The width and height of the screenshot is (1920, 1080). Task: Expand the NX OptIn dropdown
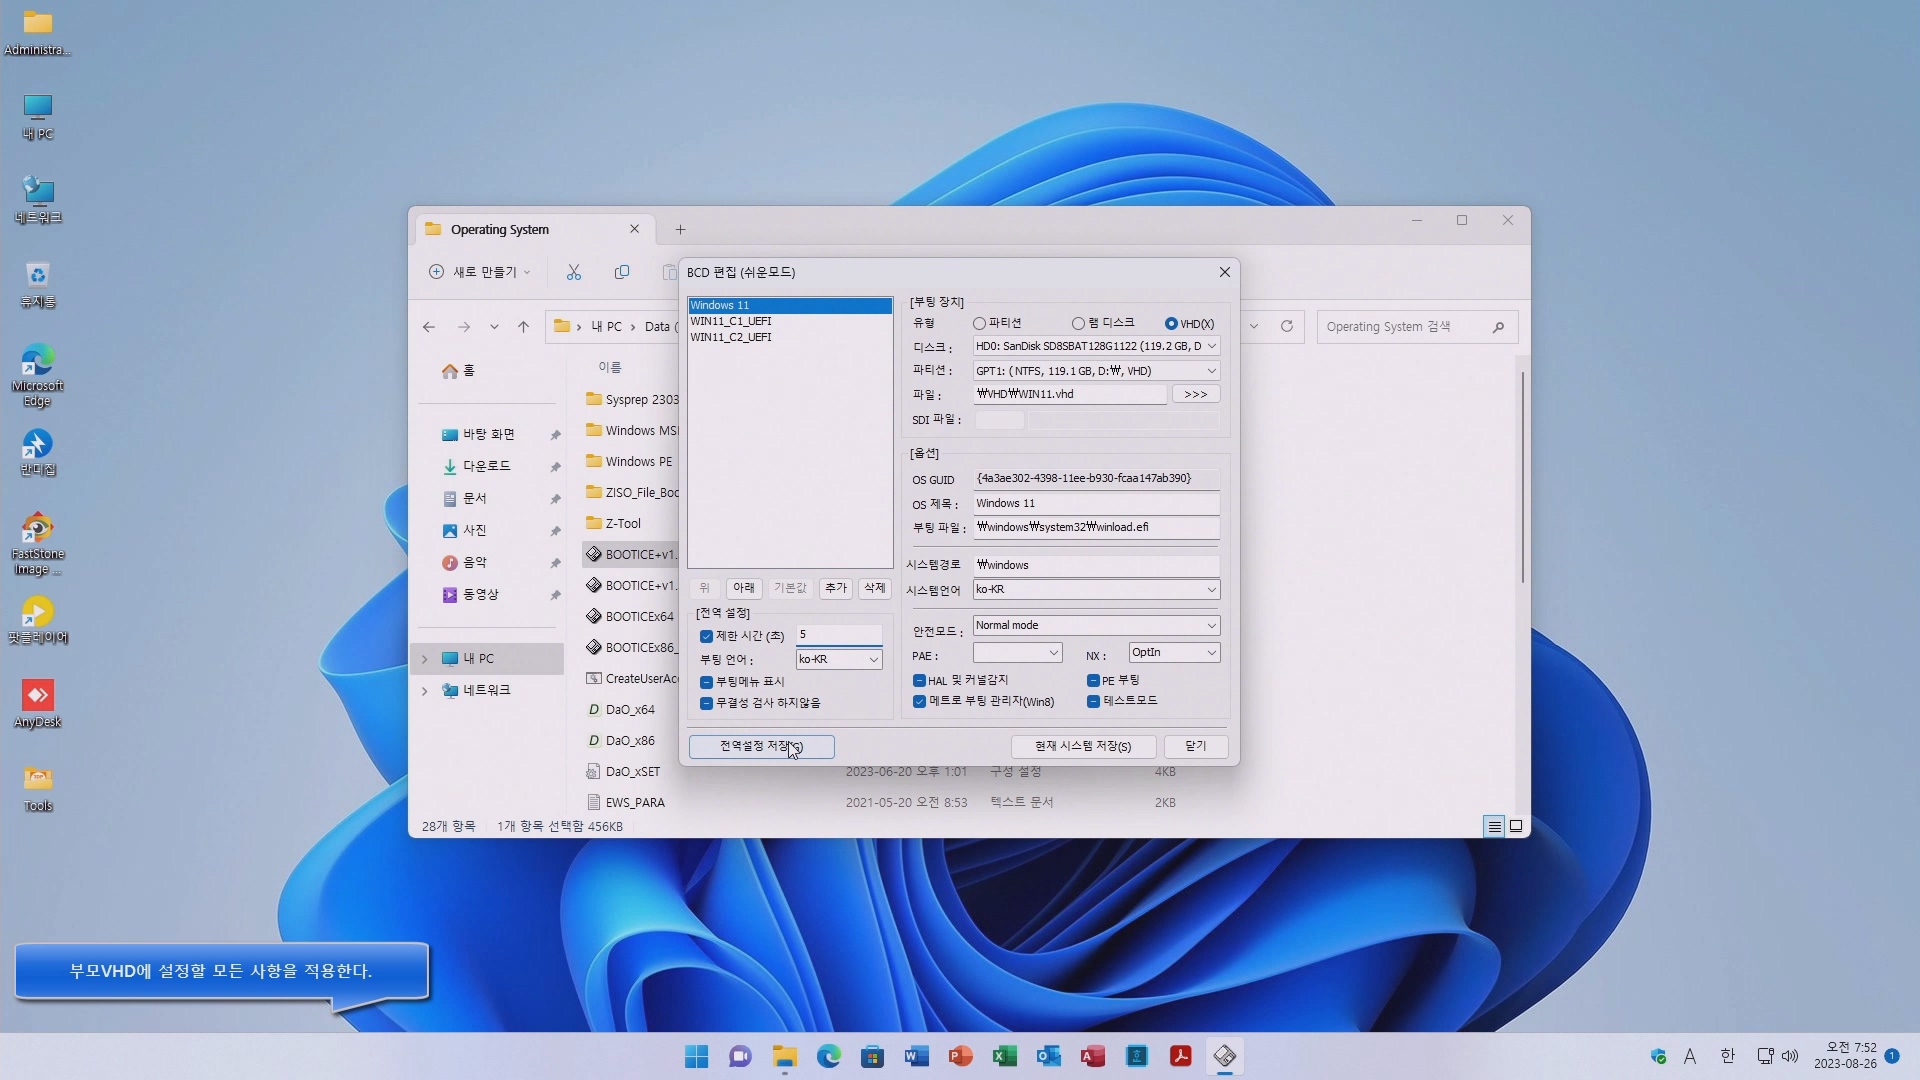[1173, 652]
